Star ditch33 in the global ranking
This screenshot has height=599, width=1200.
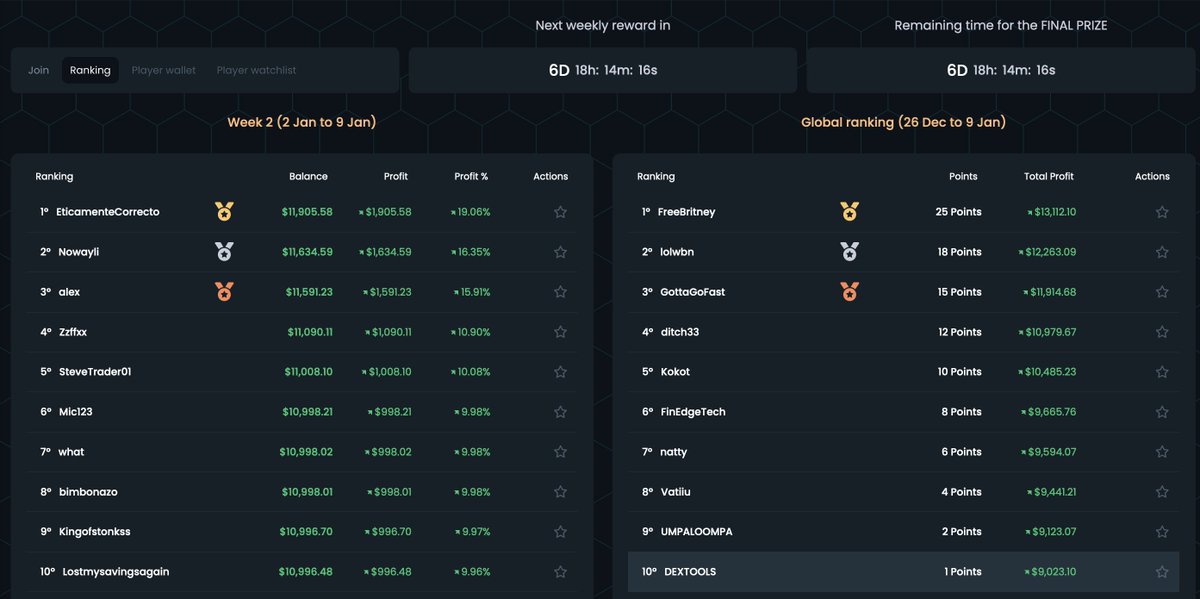click(x=1162, y=332)
